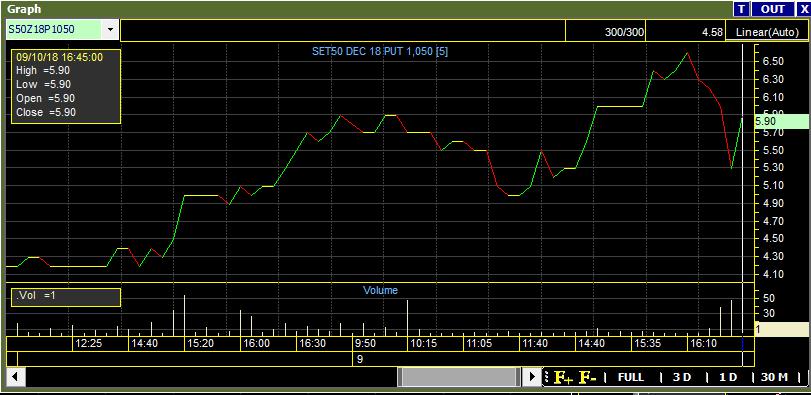Select the 1 D range button
Screen dimensions: 811x395
(x=728, y=377)
